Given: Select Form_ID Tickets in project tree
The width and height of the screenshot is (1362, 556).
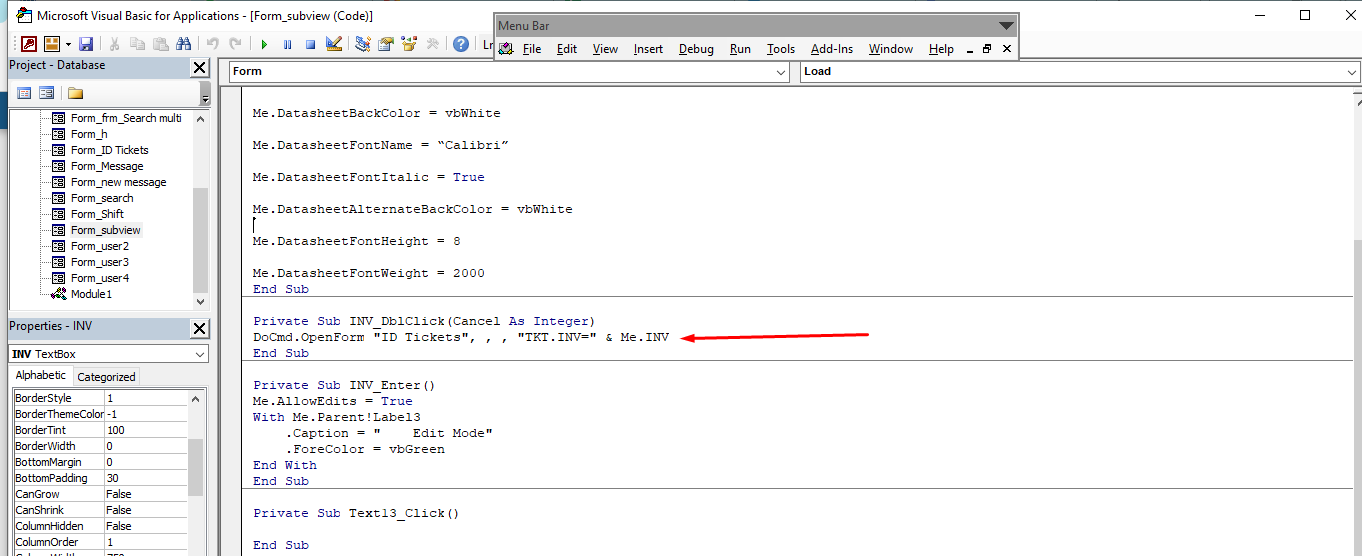Looking at the screenshot, I should coord(109,150).
